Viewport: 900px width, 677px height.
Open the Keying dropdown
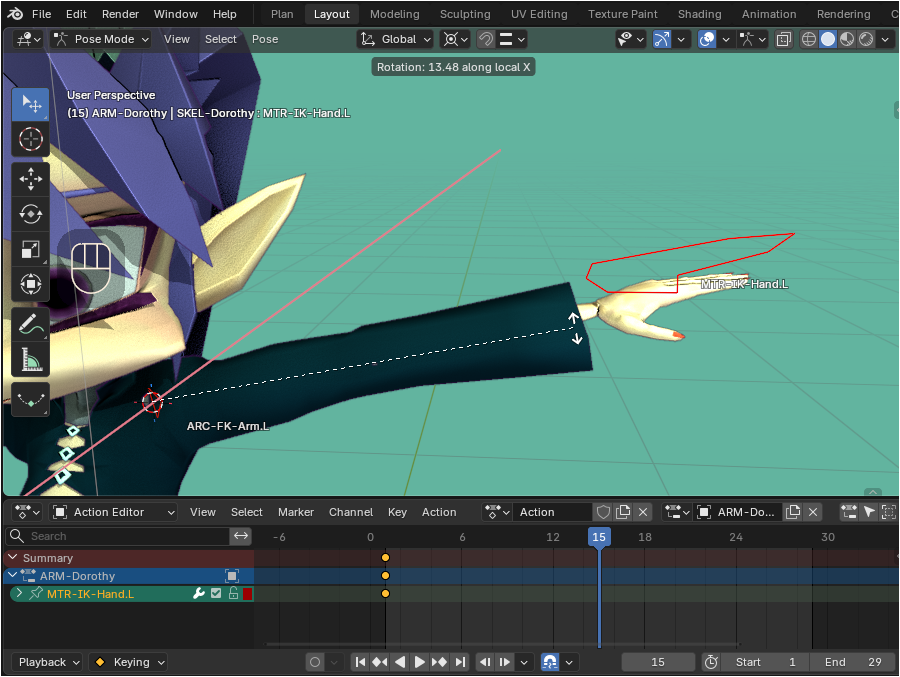(x=128, y=662)
